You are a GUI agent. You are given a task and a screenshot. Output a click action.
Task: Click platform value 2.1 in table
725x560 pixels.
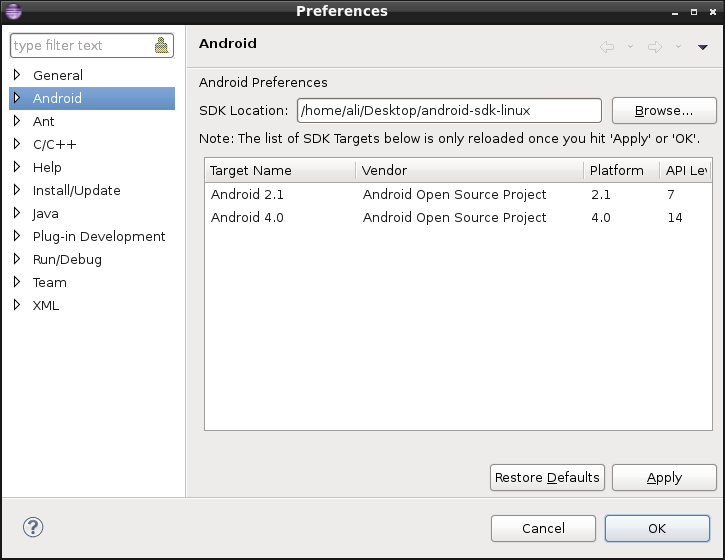pos(601,195)
